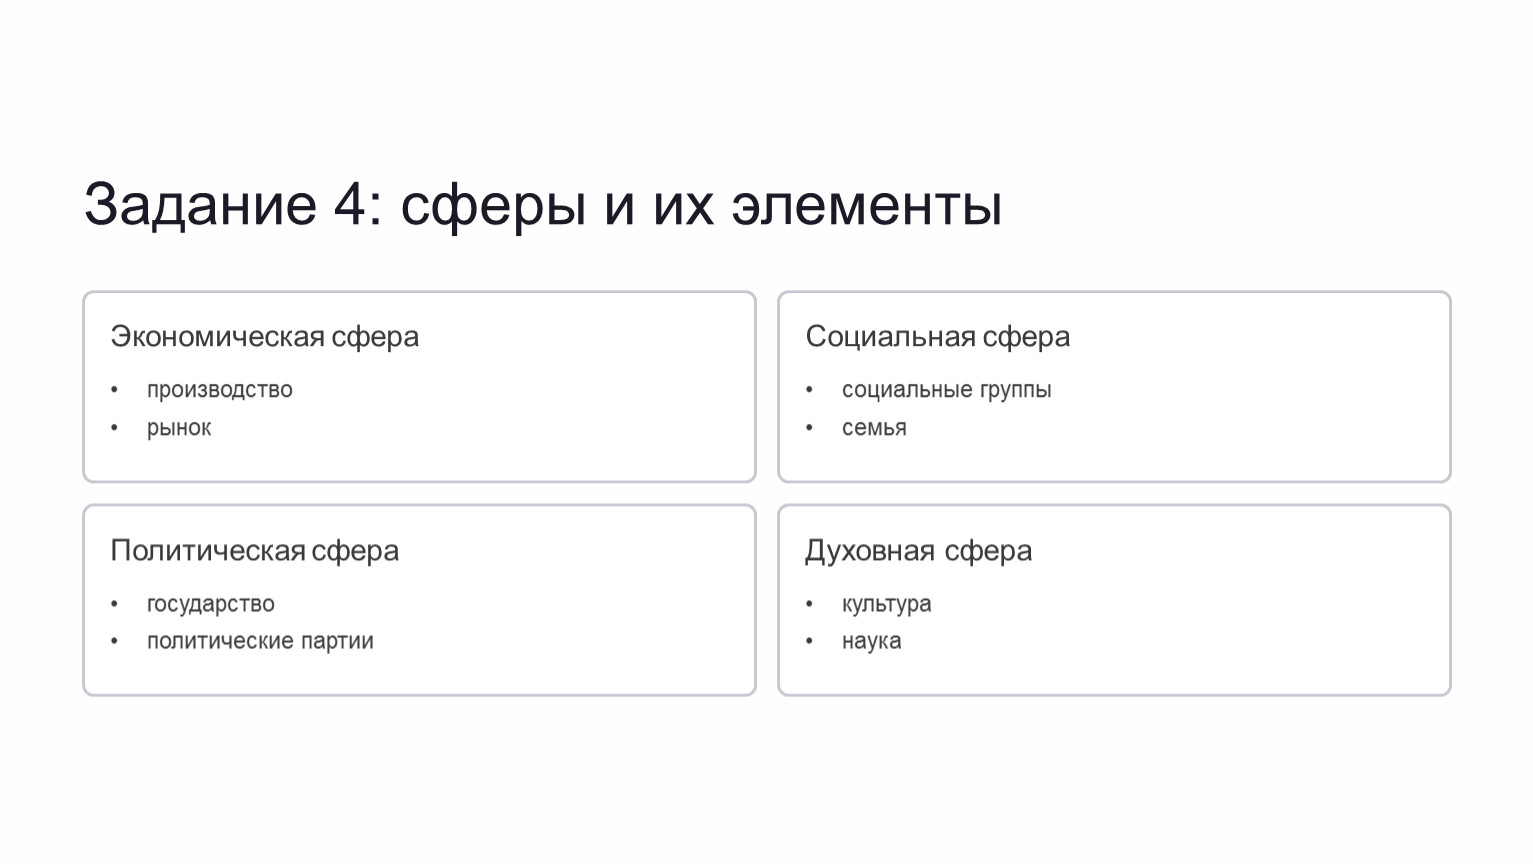Select the 'государство' bullet item
The width and height of the screenshot is (1533, 864).
[x=211, y=604]
